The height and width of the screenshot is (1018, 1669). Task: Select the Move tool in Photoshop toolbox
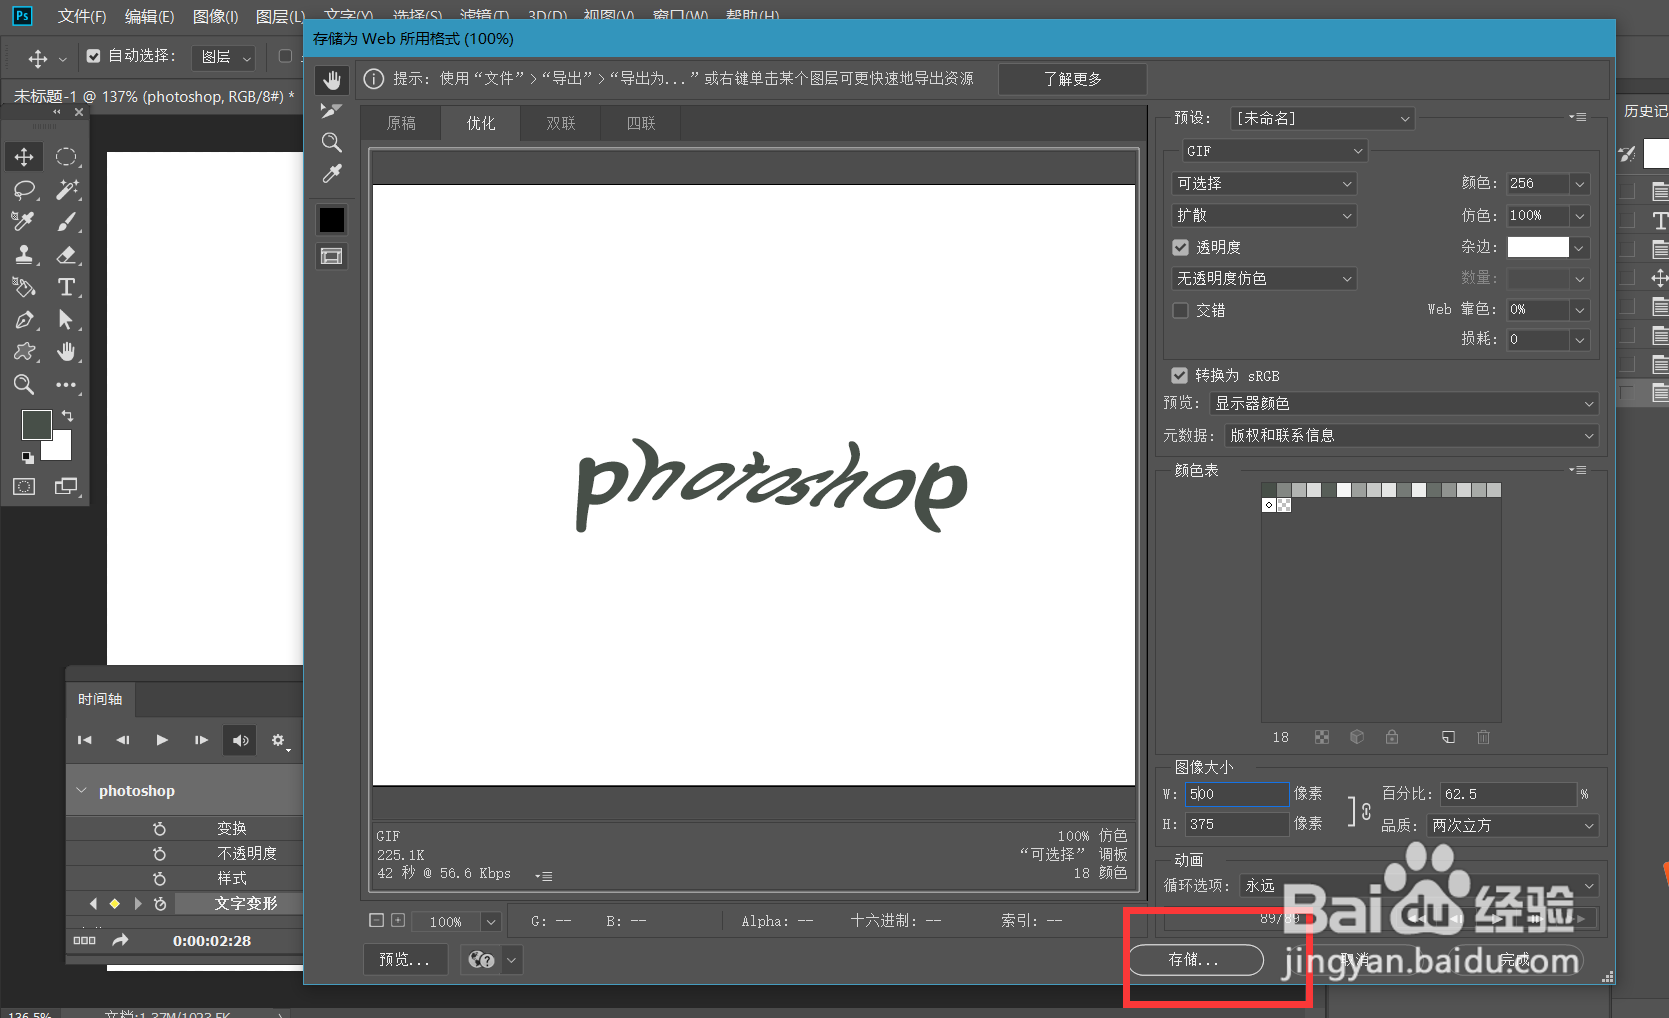[x=24, y=157]
